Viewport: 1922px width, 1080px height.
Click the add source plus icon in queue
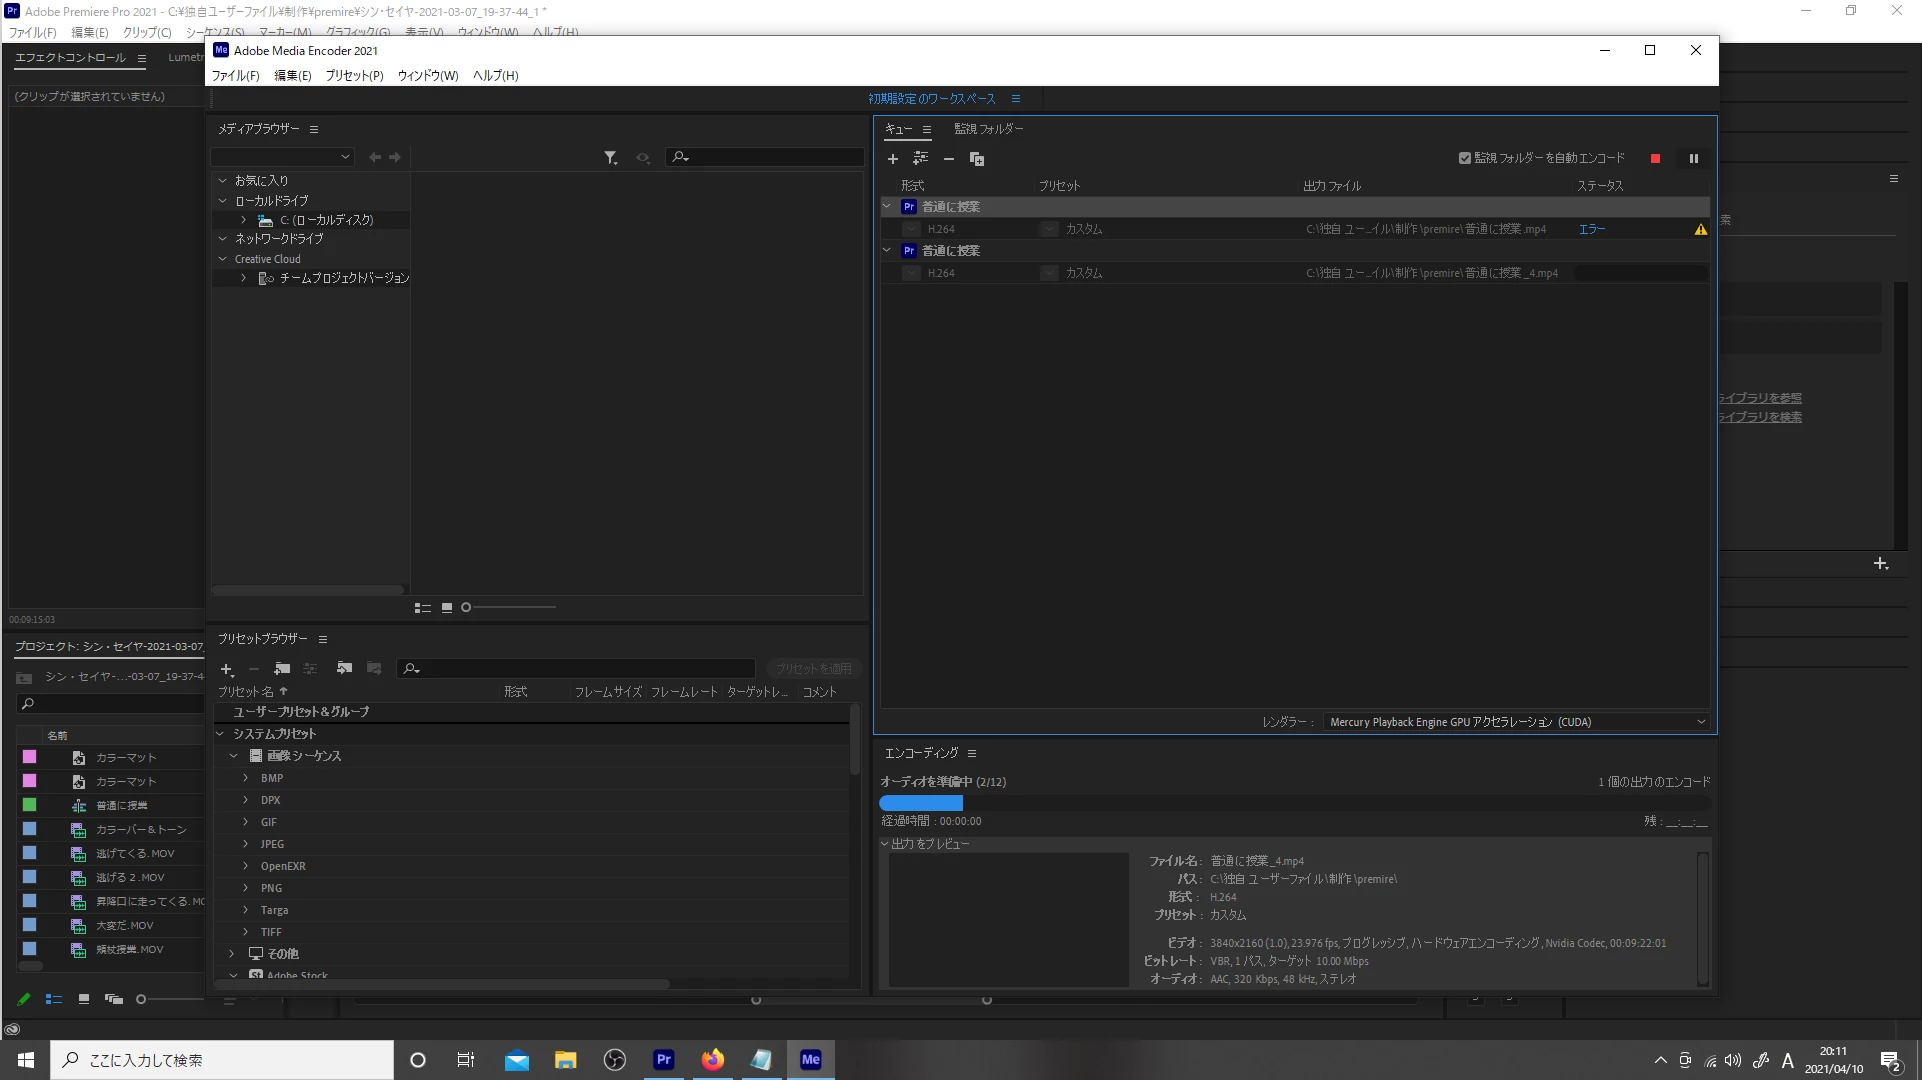click(x=893, y=159)
